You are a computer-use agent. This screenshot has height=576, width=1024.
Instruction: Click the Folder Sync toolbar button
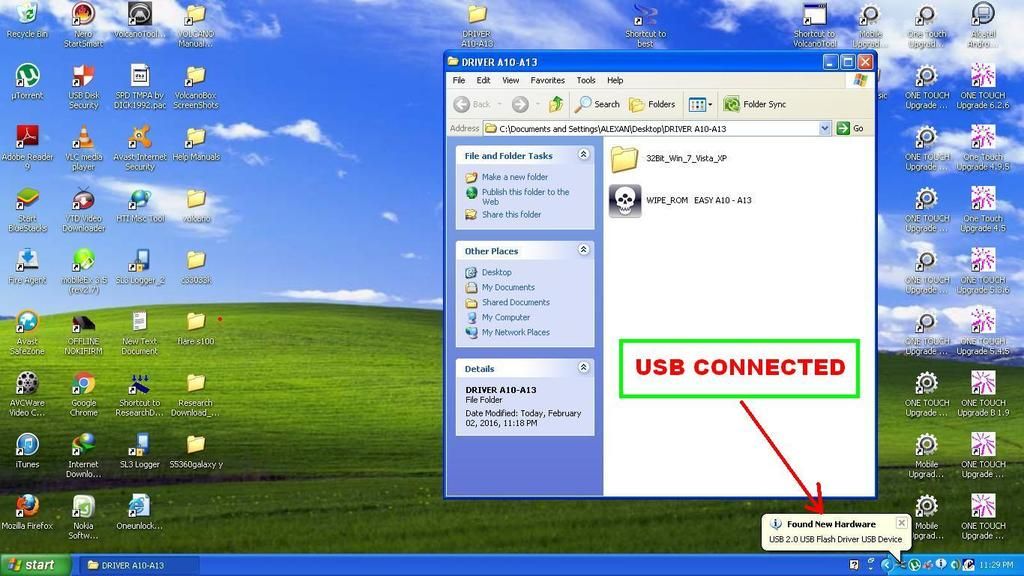coord(754,104)
